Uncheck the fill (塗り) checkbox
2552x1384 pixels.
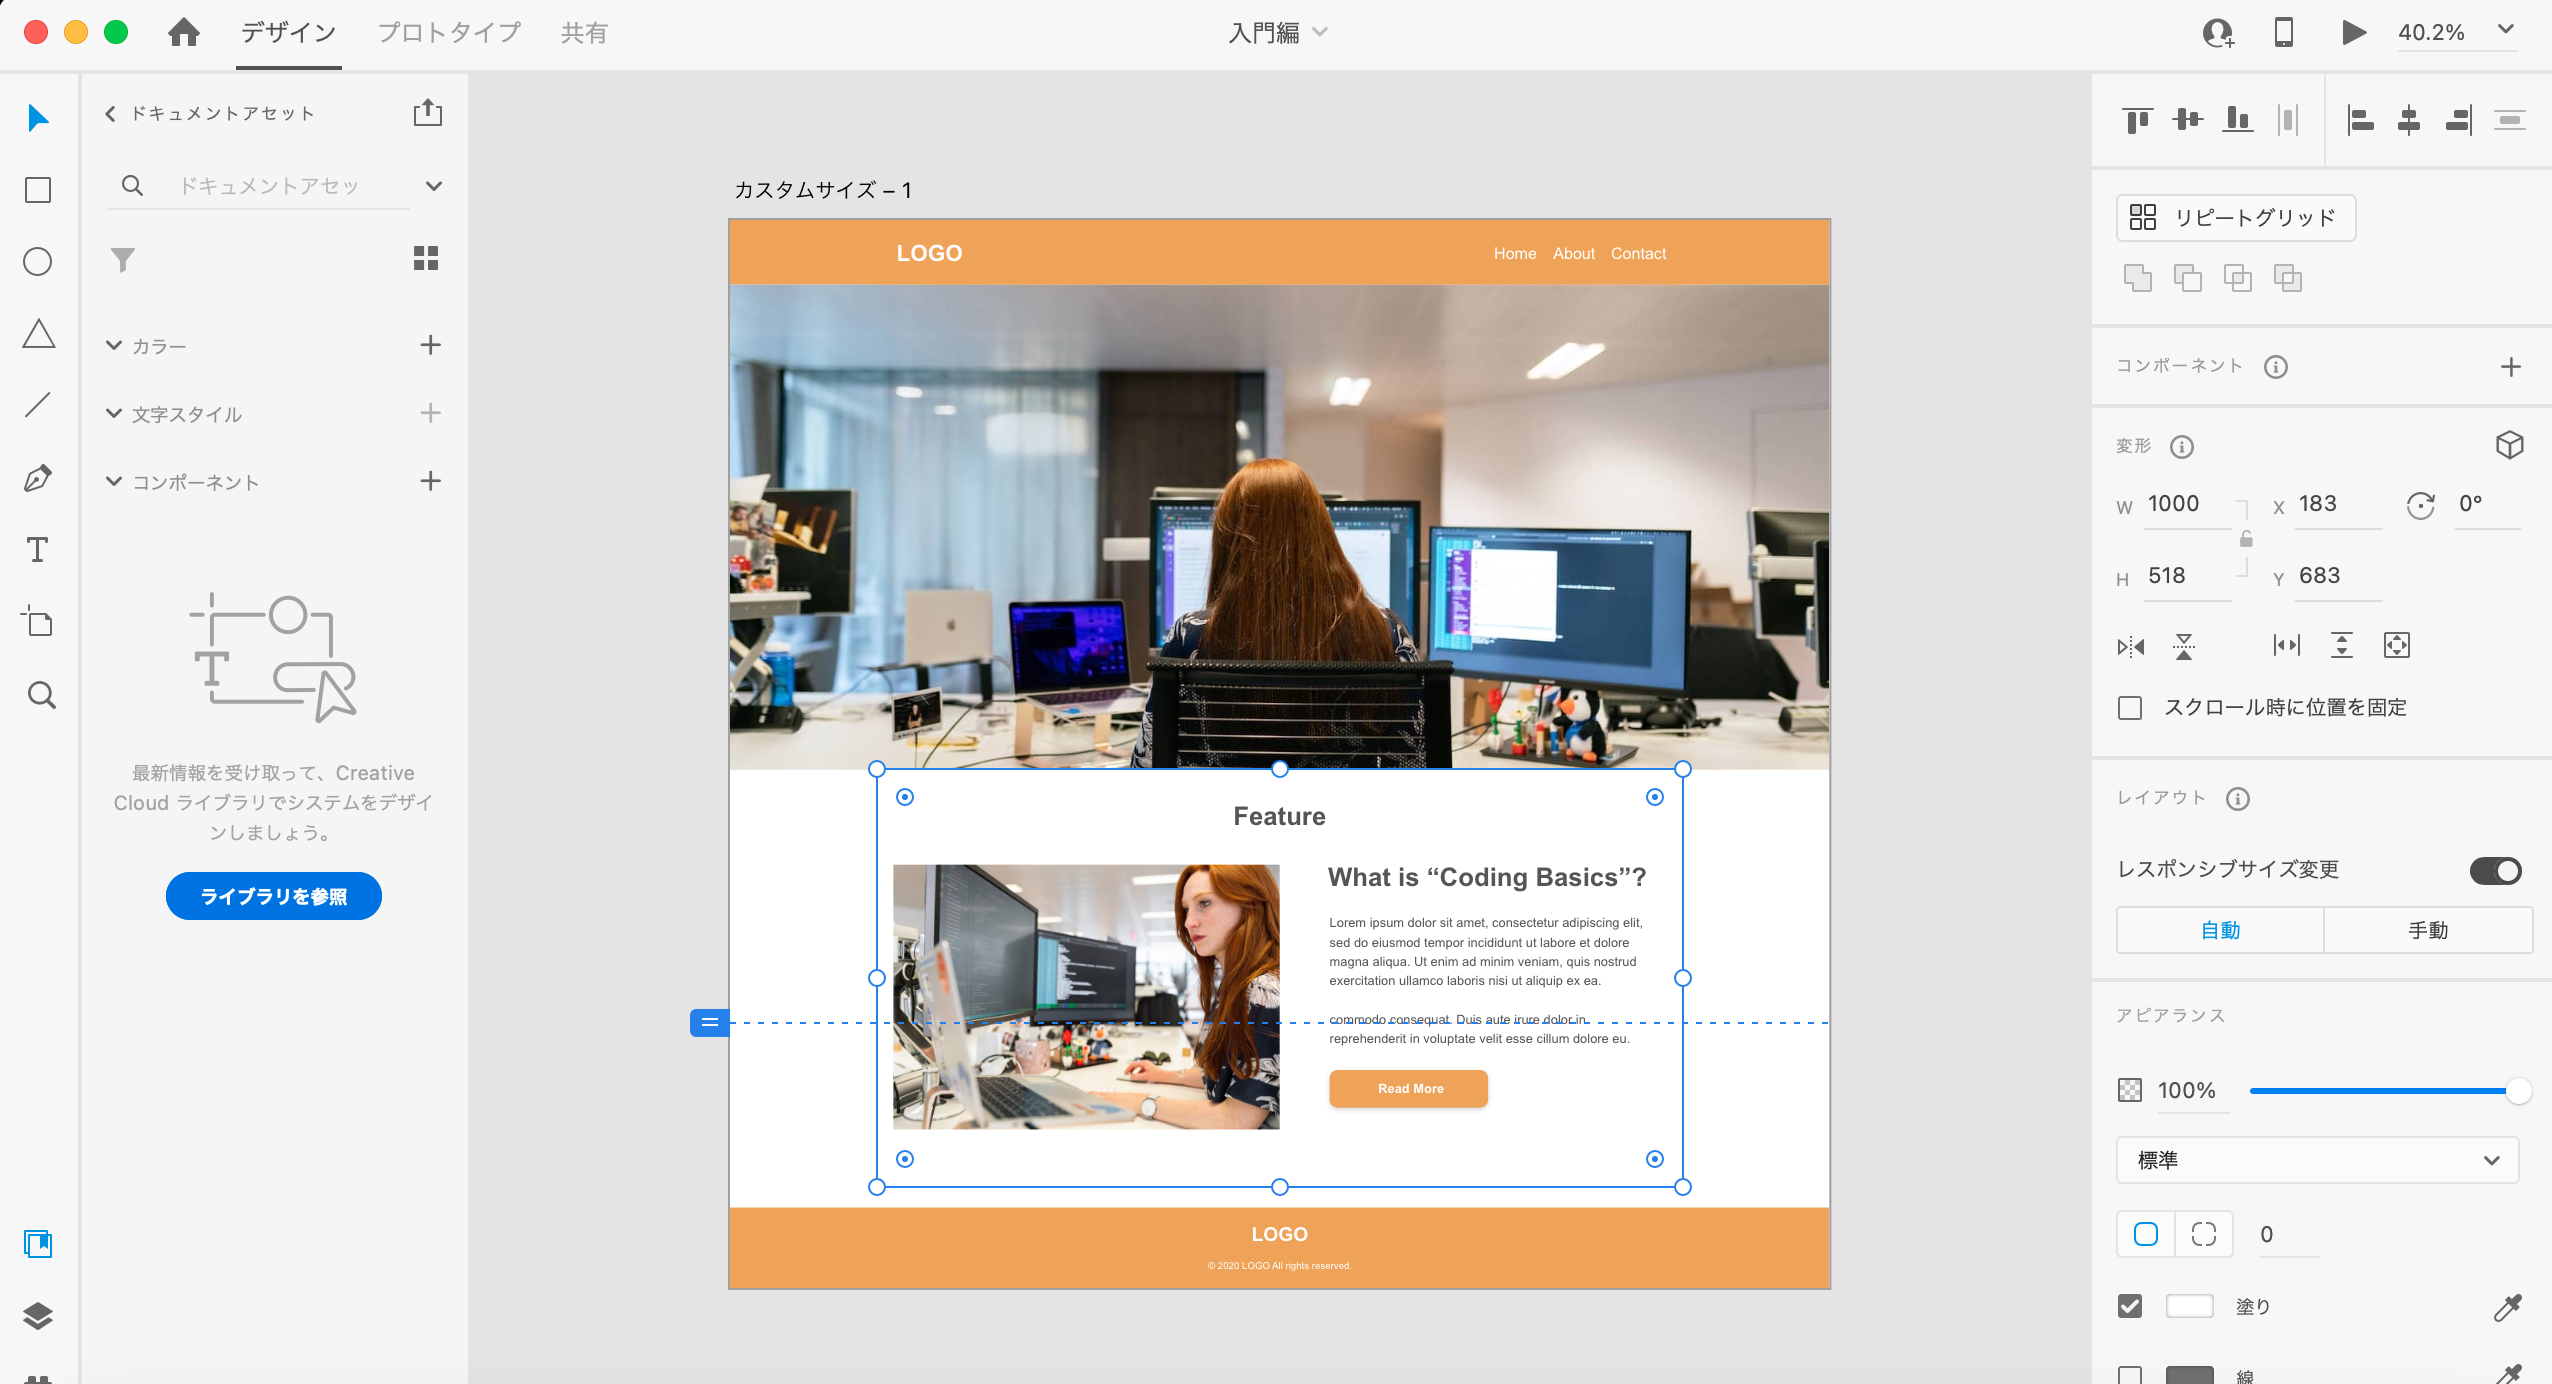pyautogui.click(x=2130, y=1306)
